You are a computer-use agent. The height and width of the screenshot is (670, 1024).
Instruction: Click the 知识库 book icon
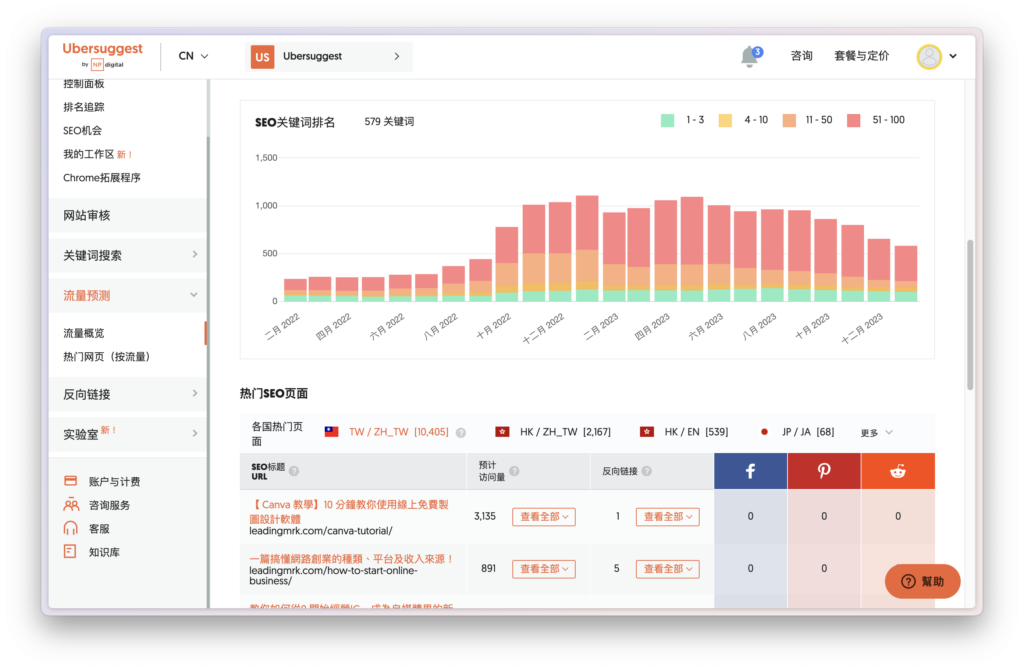click(x=70, y=552)
